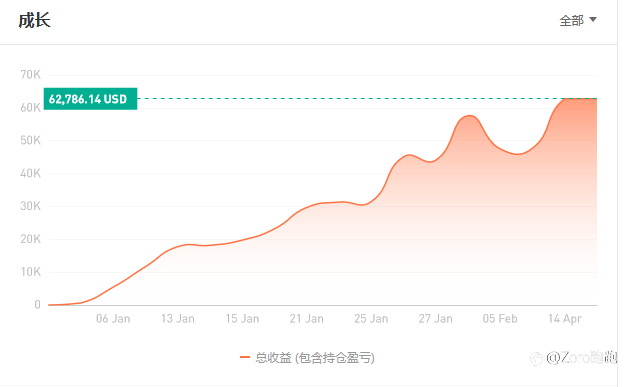The height and width of the screenshot is (387, 625).
Task: Select the 27 Jan axis label
Action: tap(436, 319)
